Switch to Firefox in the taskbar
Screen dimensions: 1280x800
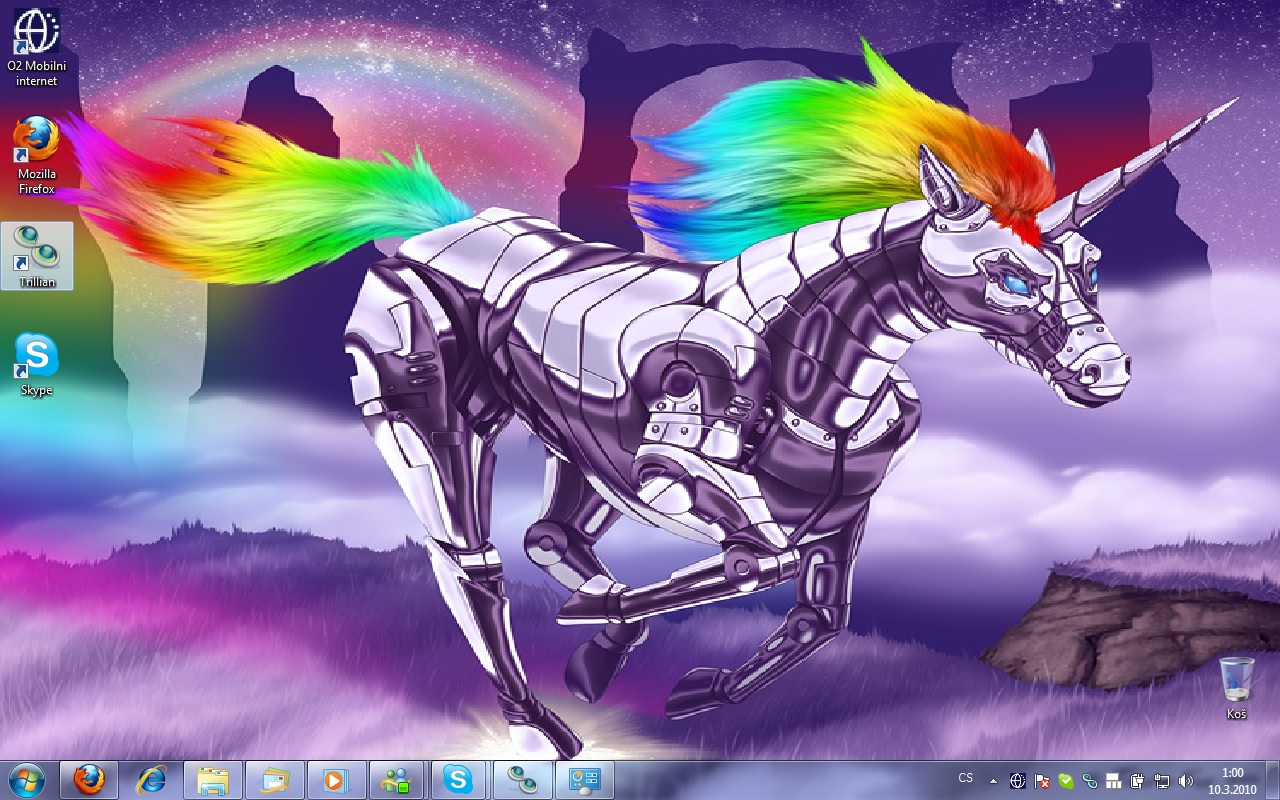[89, 779]
